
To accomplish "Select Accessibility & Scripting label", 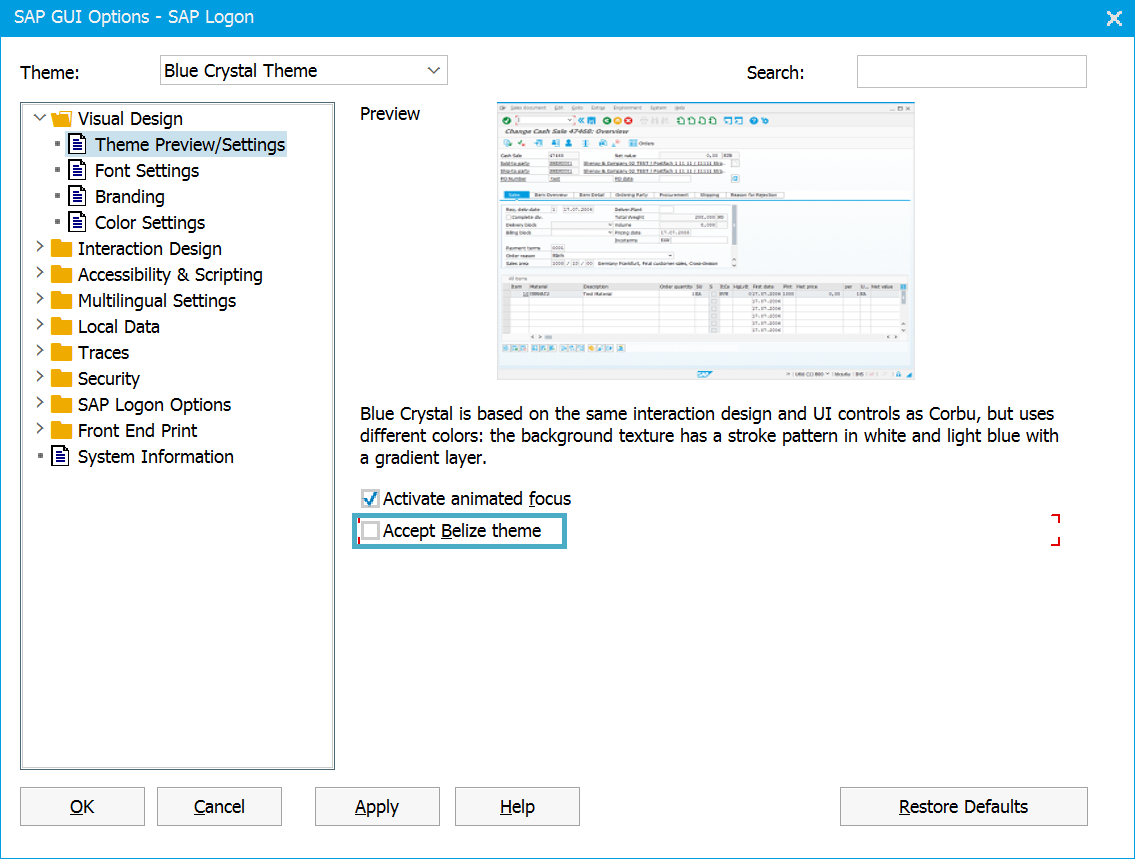I will pos(170,275).
